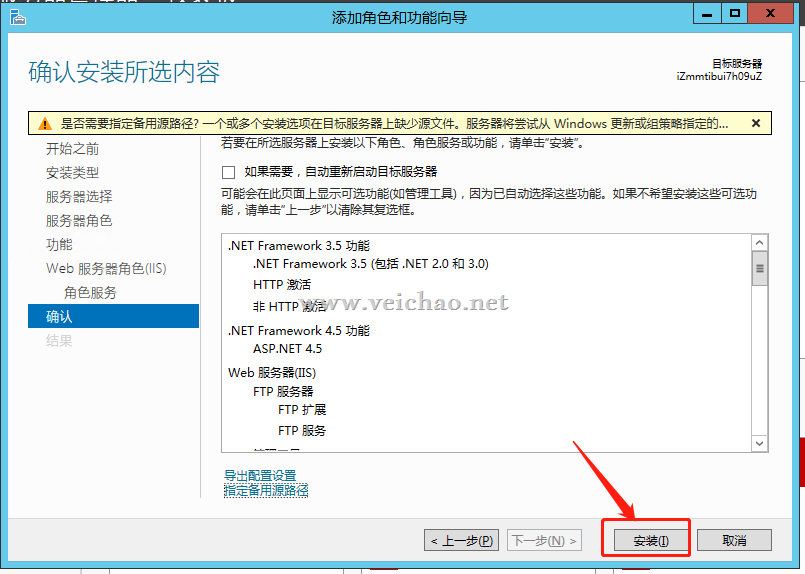The height and width of the screenshot is (574, 805).
Task: Select HTTP 激活 entry
Action: [x=282, y=284]
